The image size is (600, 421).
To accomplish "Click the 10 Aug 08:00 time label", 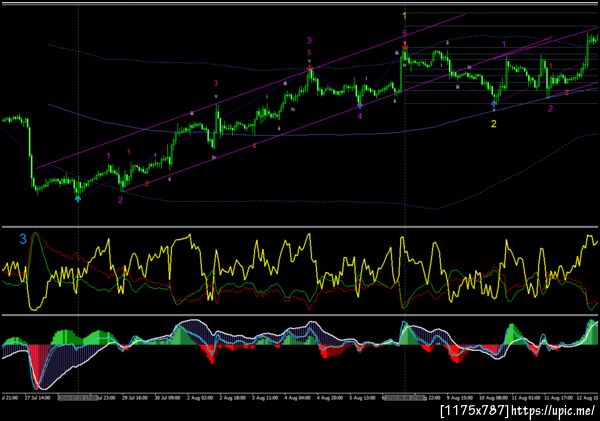I will 494,398.
